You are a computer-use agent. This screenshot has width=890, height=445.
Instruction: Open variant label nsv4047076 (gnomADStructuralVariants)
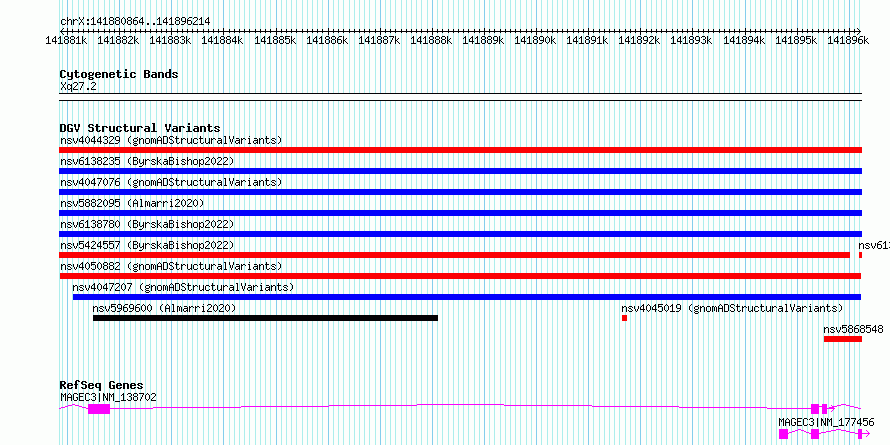(x=171, y=182)
